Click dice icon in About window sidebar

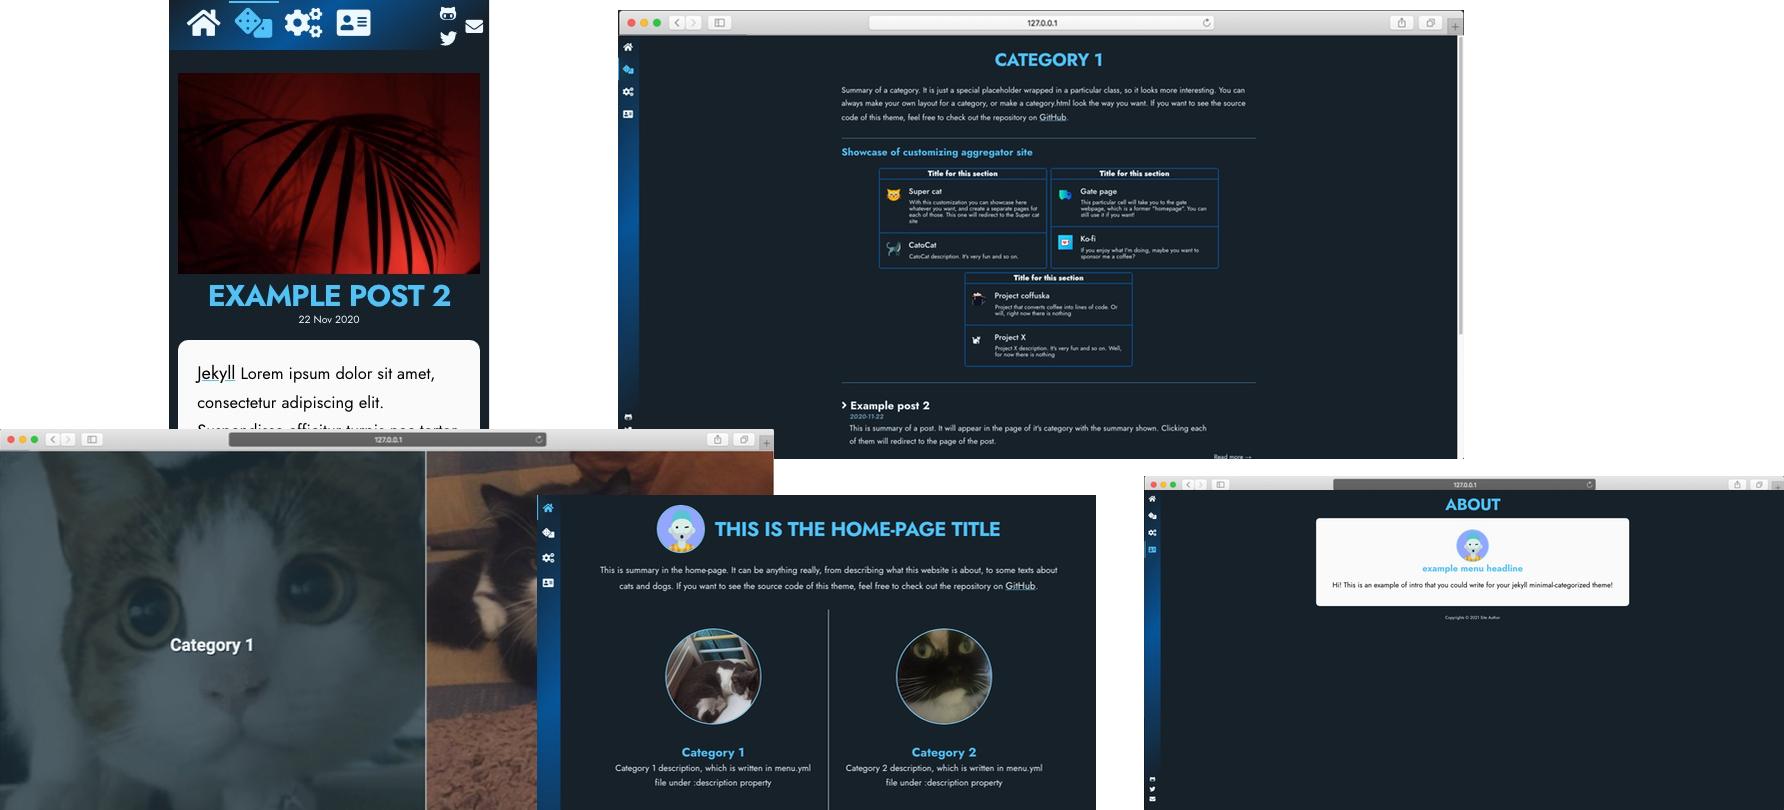point(1152,516)
